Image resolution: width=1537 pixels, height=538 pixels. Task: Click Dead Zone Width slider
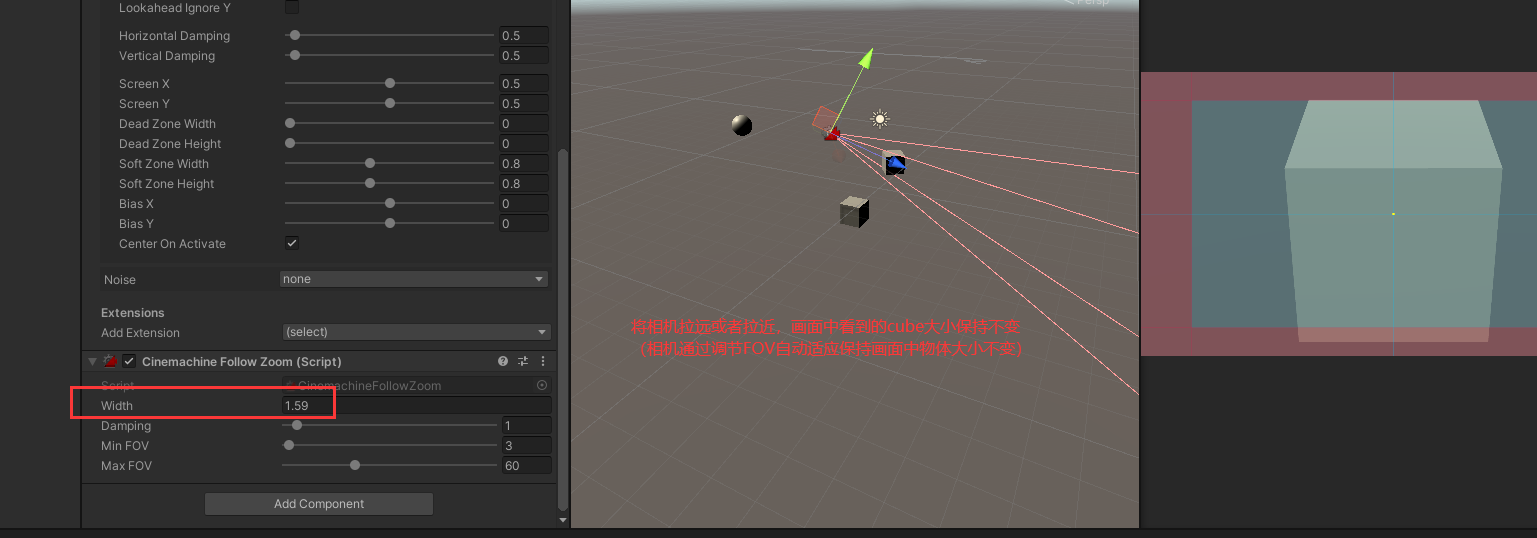point(390,123)
